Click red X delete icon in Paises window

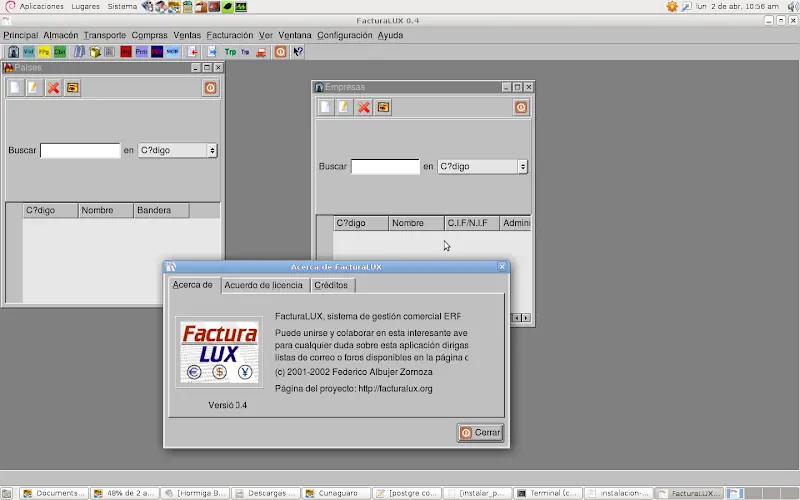click(x=53, y=88)
